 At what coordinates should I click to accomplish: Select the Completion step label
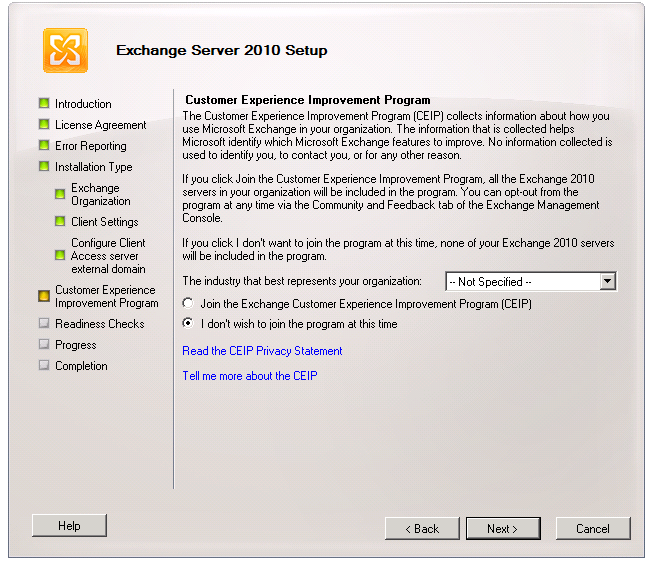[81, 366]
